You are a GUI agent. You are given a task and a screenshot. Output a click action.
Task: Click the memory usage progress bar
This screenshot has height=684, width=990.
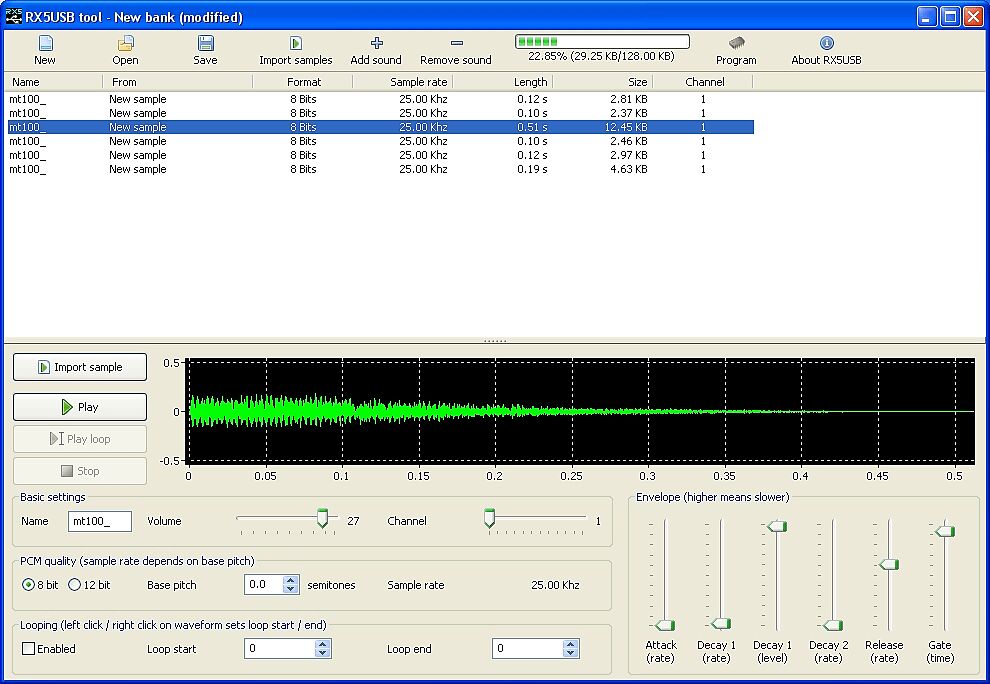coord(602,42)
